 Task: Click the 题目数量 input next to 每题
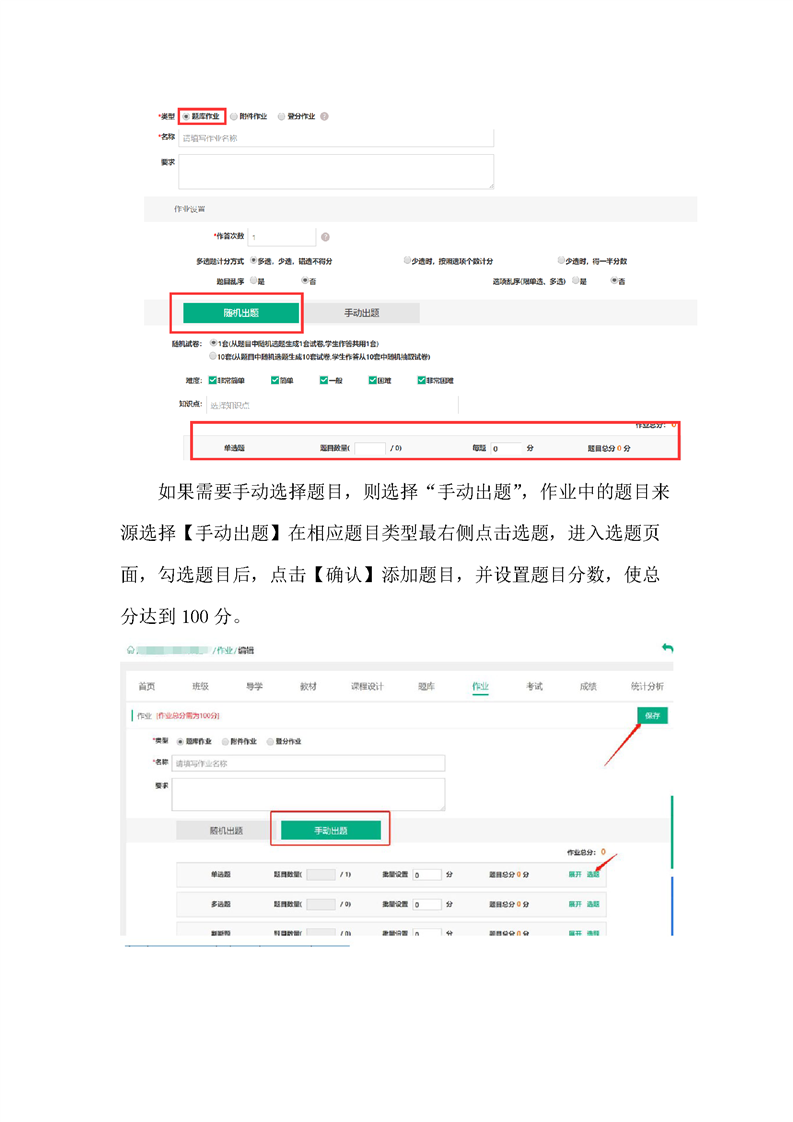tap(370, 448)
